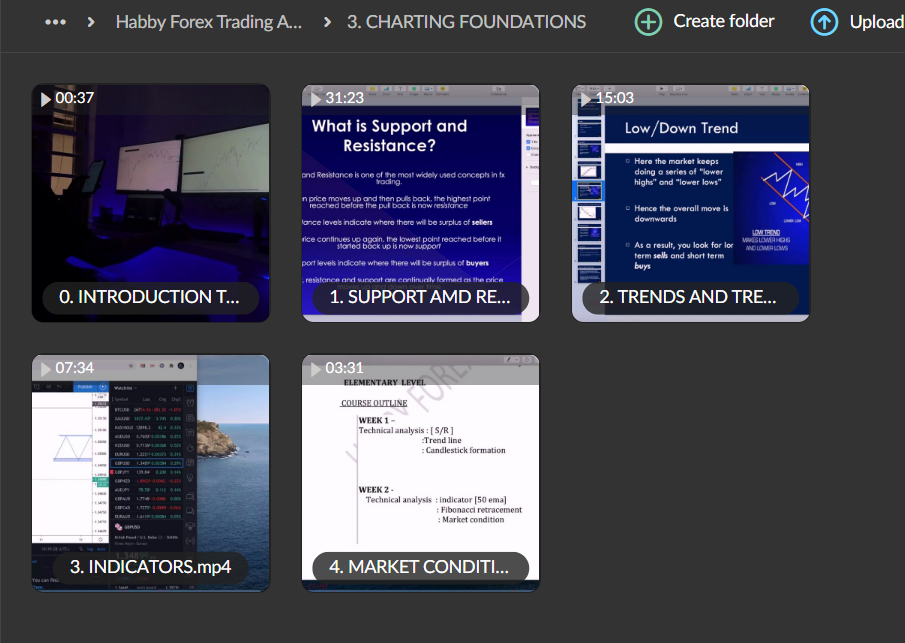
Task: Click the 1. SUPPORT AMD RE filename label
Action: point(420,297)
